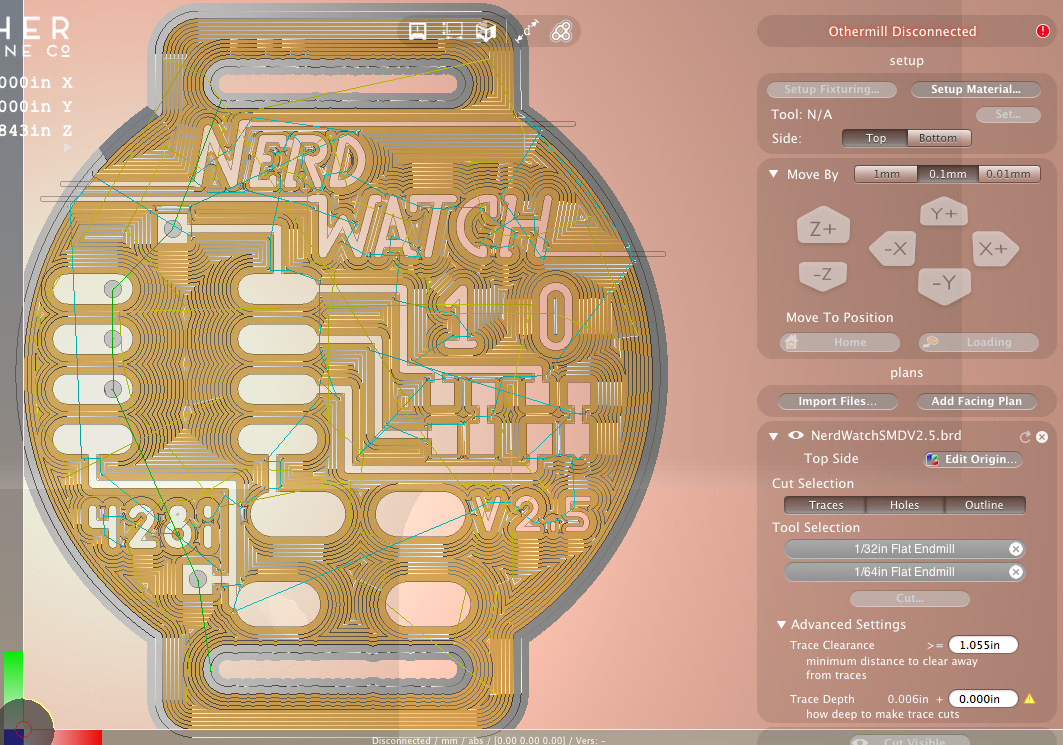Jog the Y+ axis button
1063x745 pixels.
pyautogui.click(x=944, y=214)
